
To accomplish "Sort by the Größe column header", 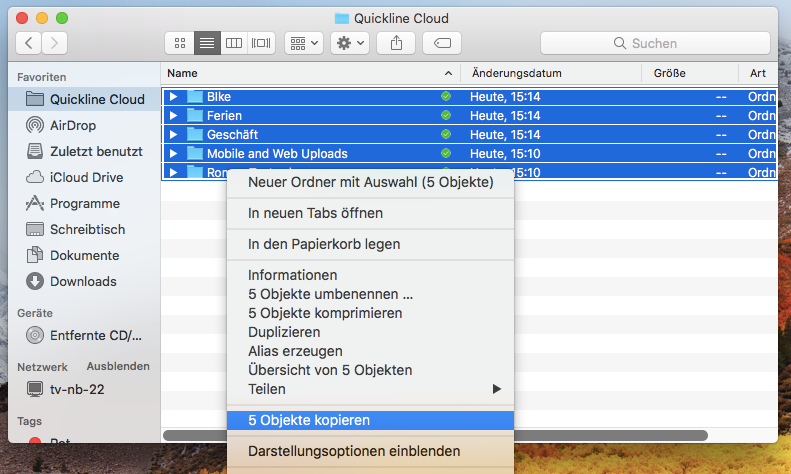I will coord(690,73).
